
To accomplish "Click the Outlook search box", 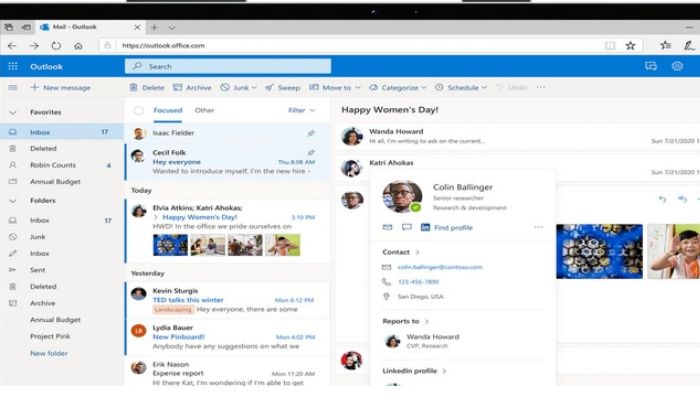I will click(x=228, y=67).
